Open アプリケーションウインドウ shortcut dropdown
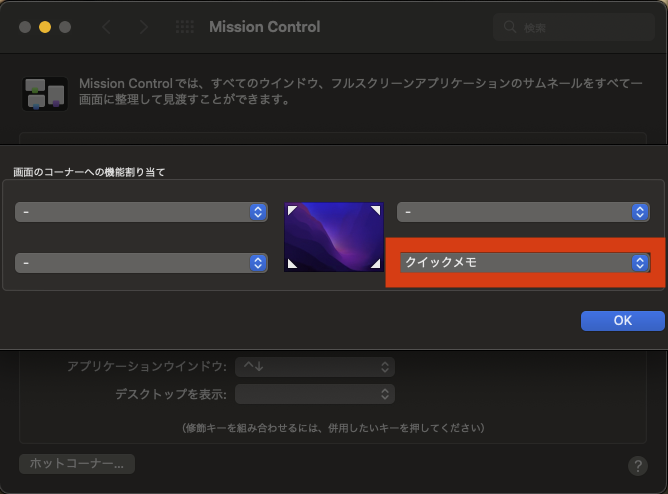 (x=315, y=367)
